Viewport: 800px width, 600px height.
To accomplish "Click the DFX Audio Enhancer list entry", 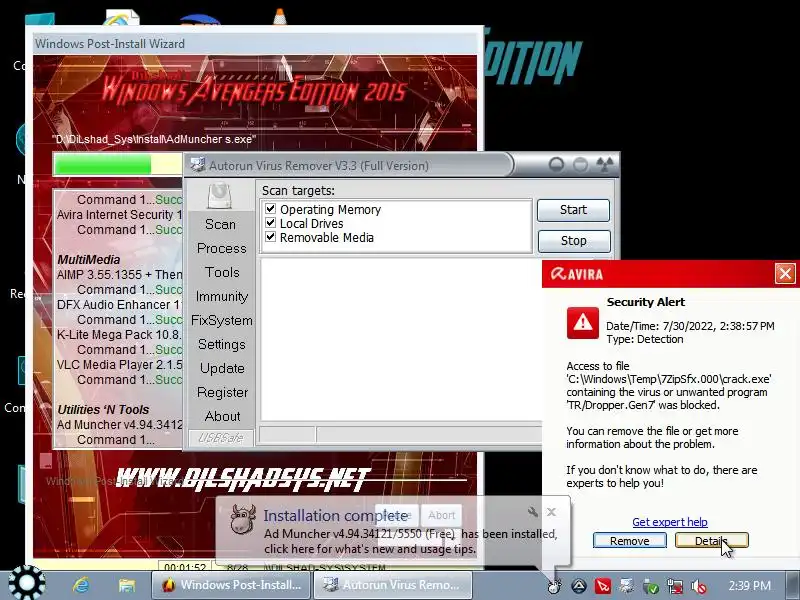I will point(119,305).
